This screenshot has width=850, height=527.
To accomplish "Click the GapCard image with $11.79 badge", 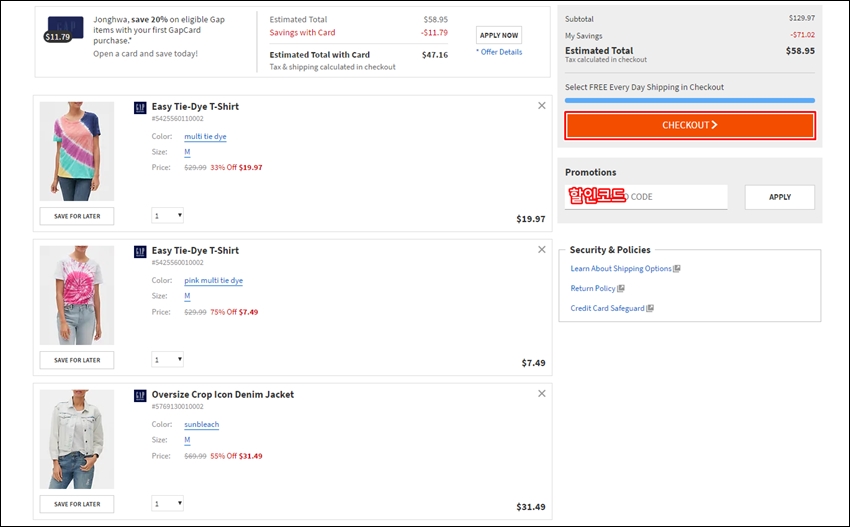I will 64,29.
